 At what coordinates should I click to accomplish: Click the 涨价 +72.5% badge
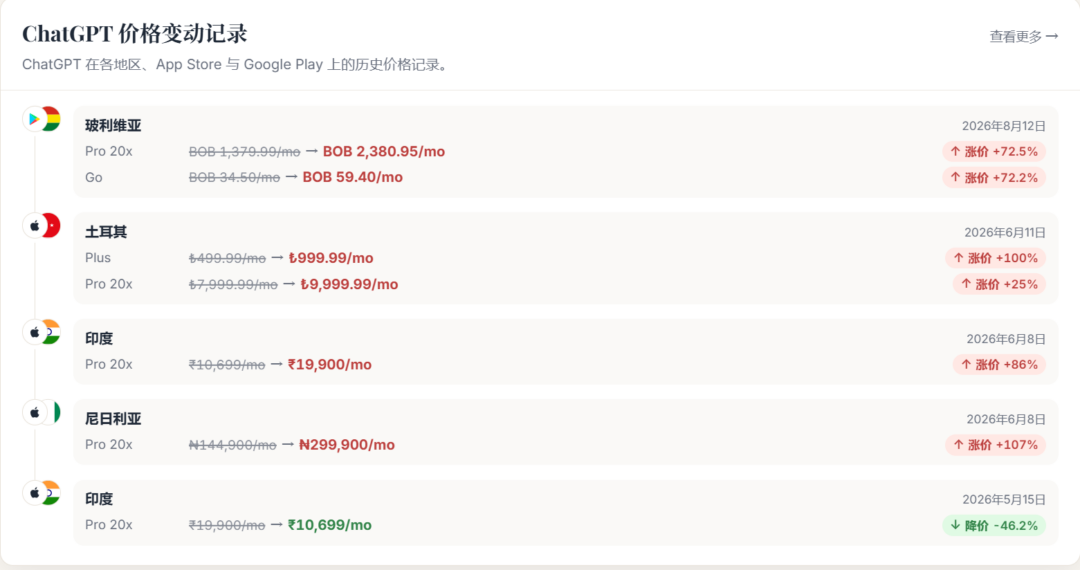(x=994, y=151)
